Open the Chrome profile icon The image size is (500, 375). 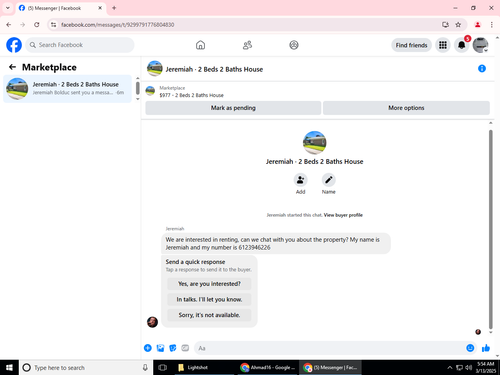pos(478,25)
